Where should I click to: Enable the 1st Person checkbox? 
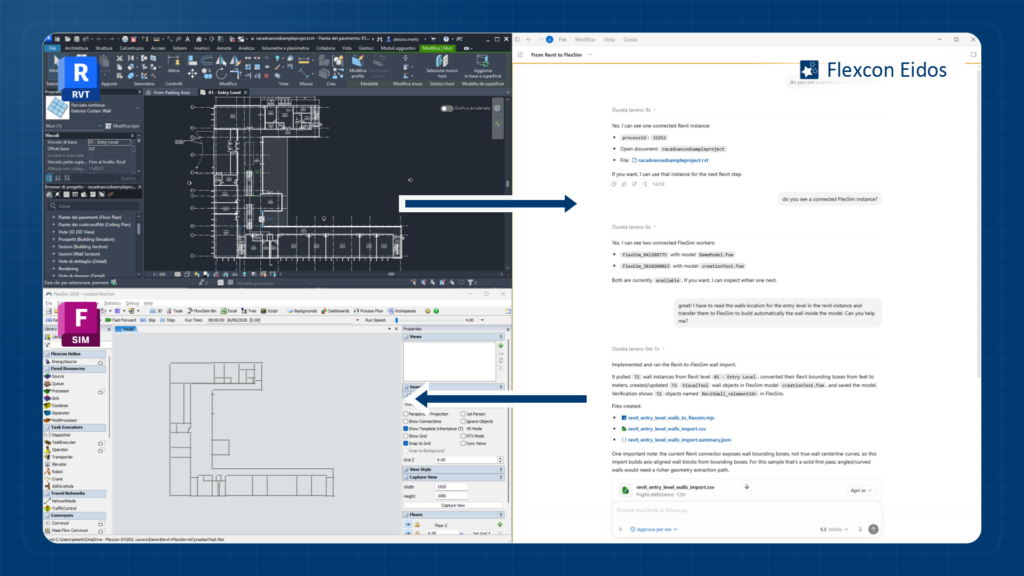point(464,414)
